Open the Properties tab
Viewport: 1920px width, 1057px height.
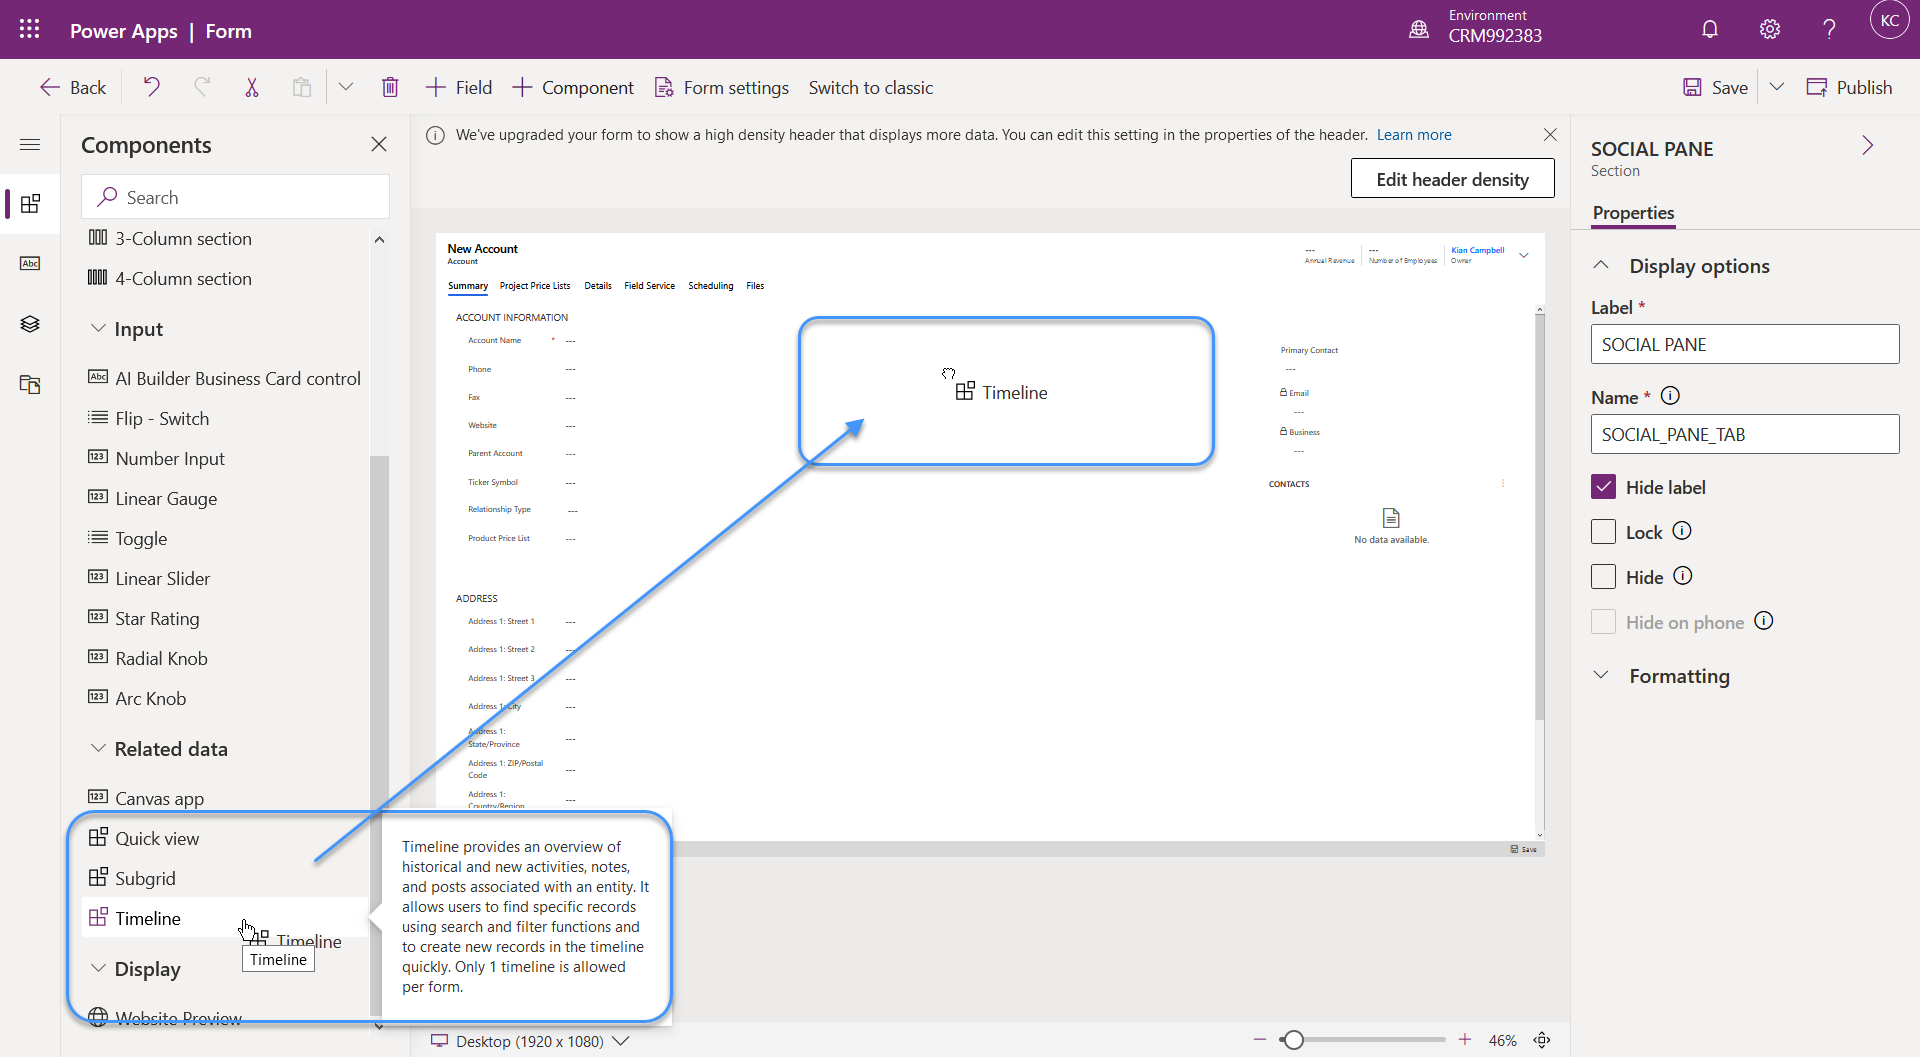pyautogui.click(x=1633, y=213)
